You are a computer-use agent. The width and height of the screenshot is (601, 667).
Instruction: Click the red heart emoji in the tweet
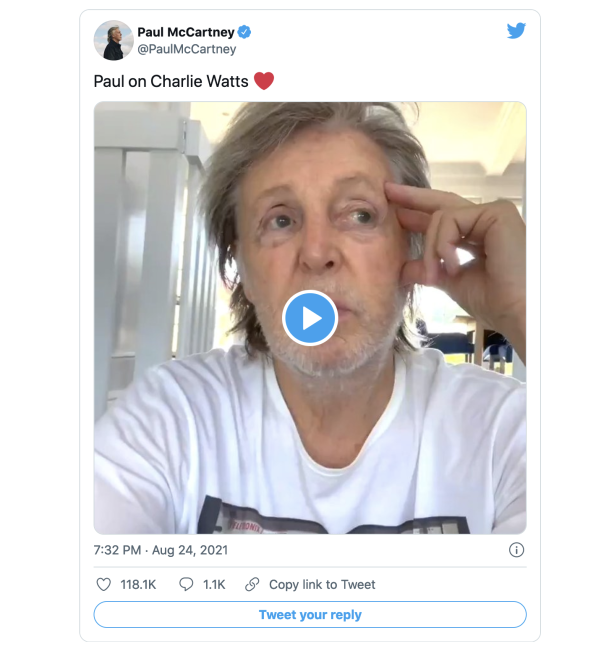(263, 81)
